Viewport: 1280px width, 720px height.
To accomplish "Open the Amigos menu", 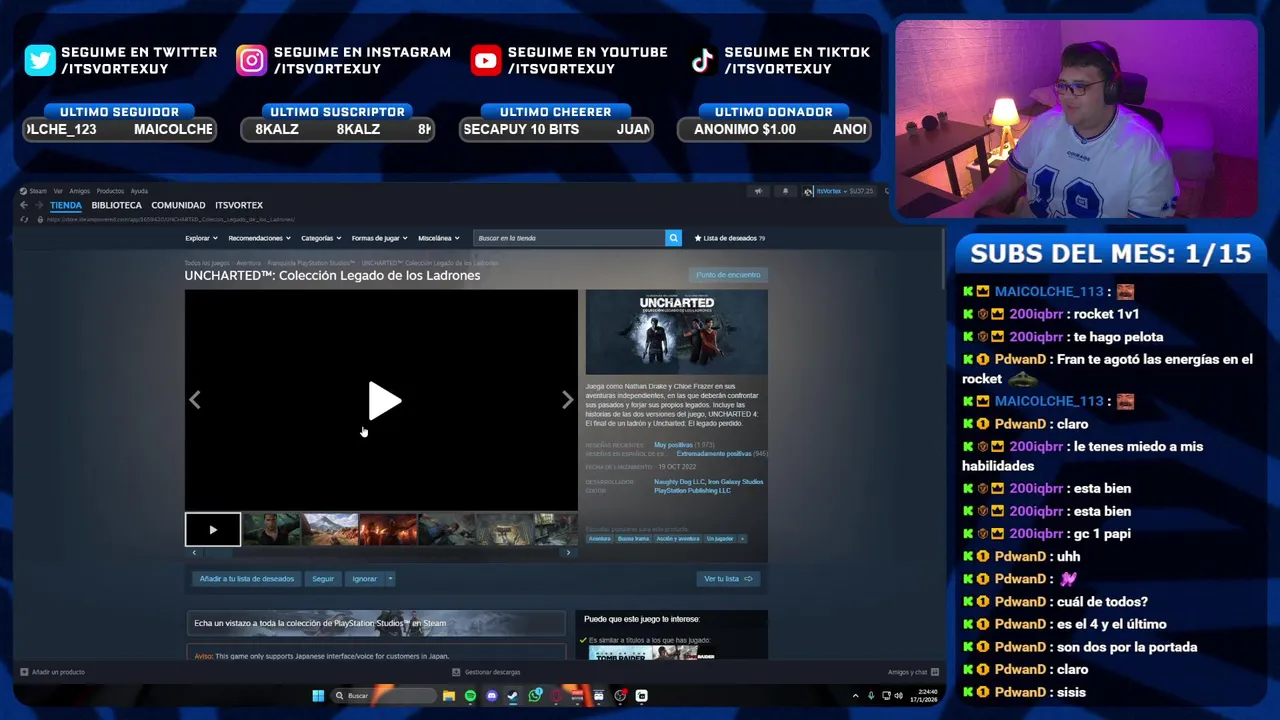I will click(79, 191).
